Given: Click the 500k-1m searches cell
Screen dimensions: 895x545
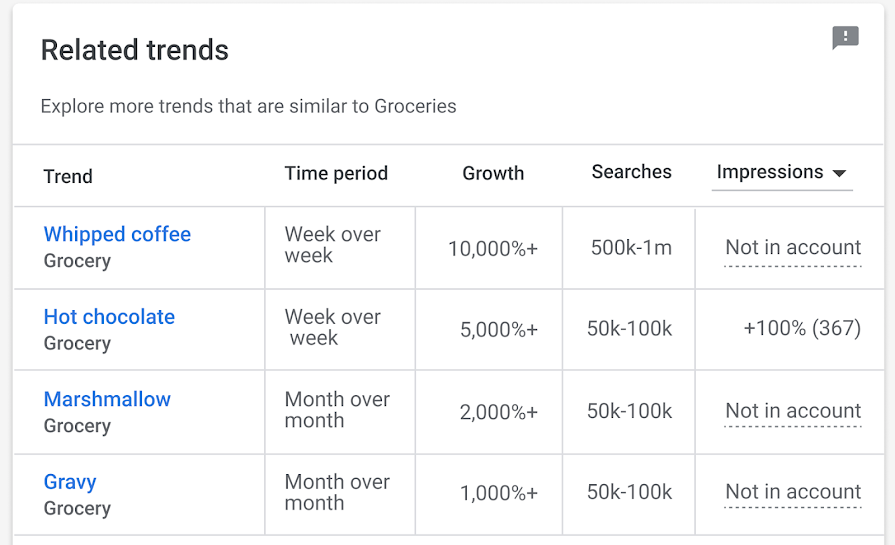Looking at the screenshot, I should (631, 248).
